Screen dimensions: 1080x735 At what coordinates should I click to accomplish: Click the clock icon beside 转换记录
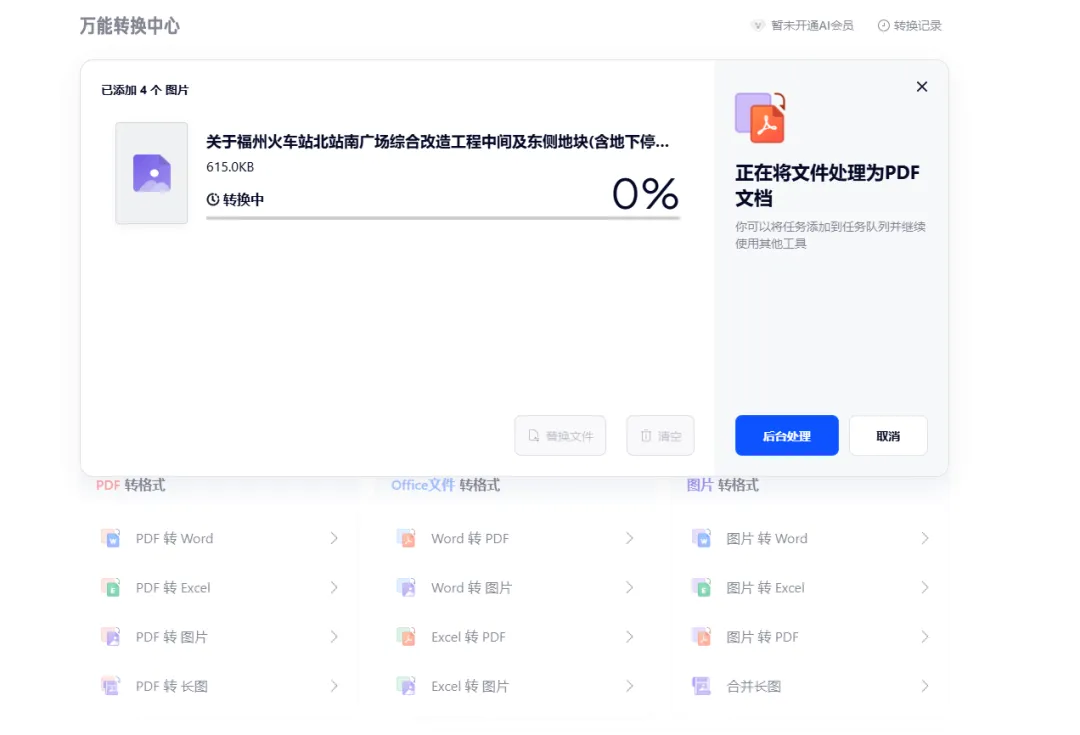click(883, 25)
